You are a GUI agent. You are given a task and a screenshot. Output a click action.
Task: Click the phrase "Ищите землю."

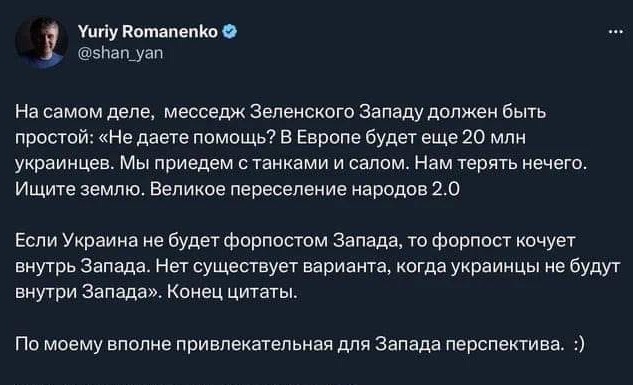81,189
